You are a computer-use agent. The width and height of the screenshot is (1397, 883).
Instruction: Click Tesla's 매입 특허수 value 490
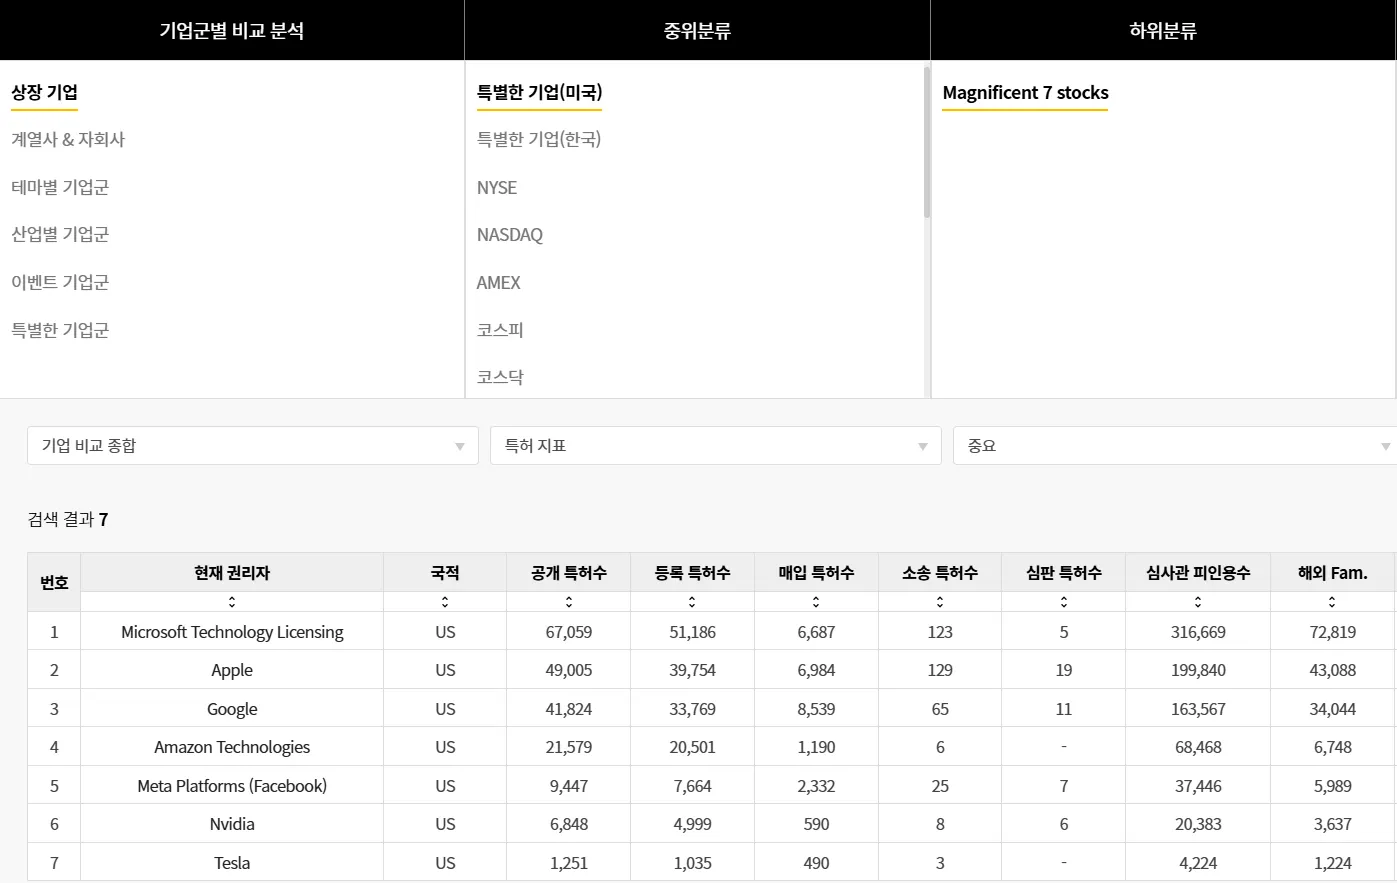pos(816,863)
